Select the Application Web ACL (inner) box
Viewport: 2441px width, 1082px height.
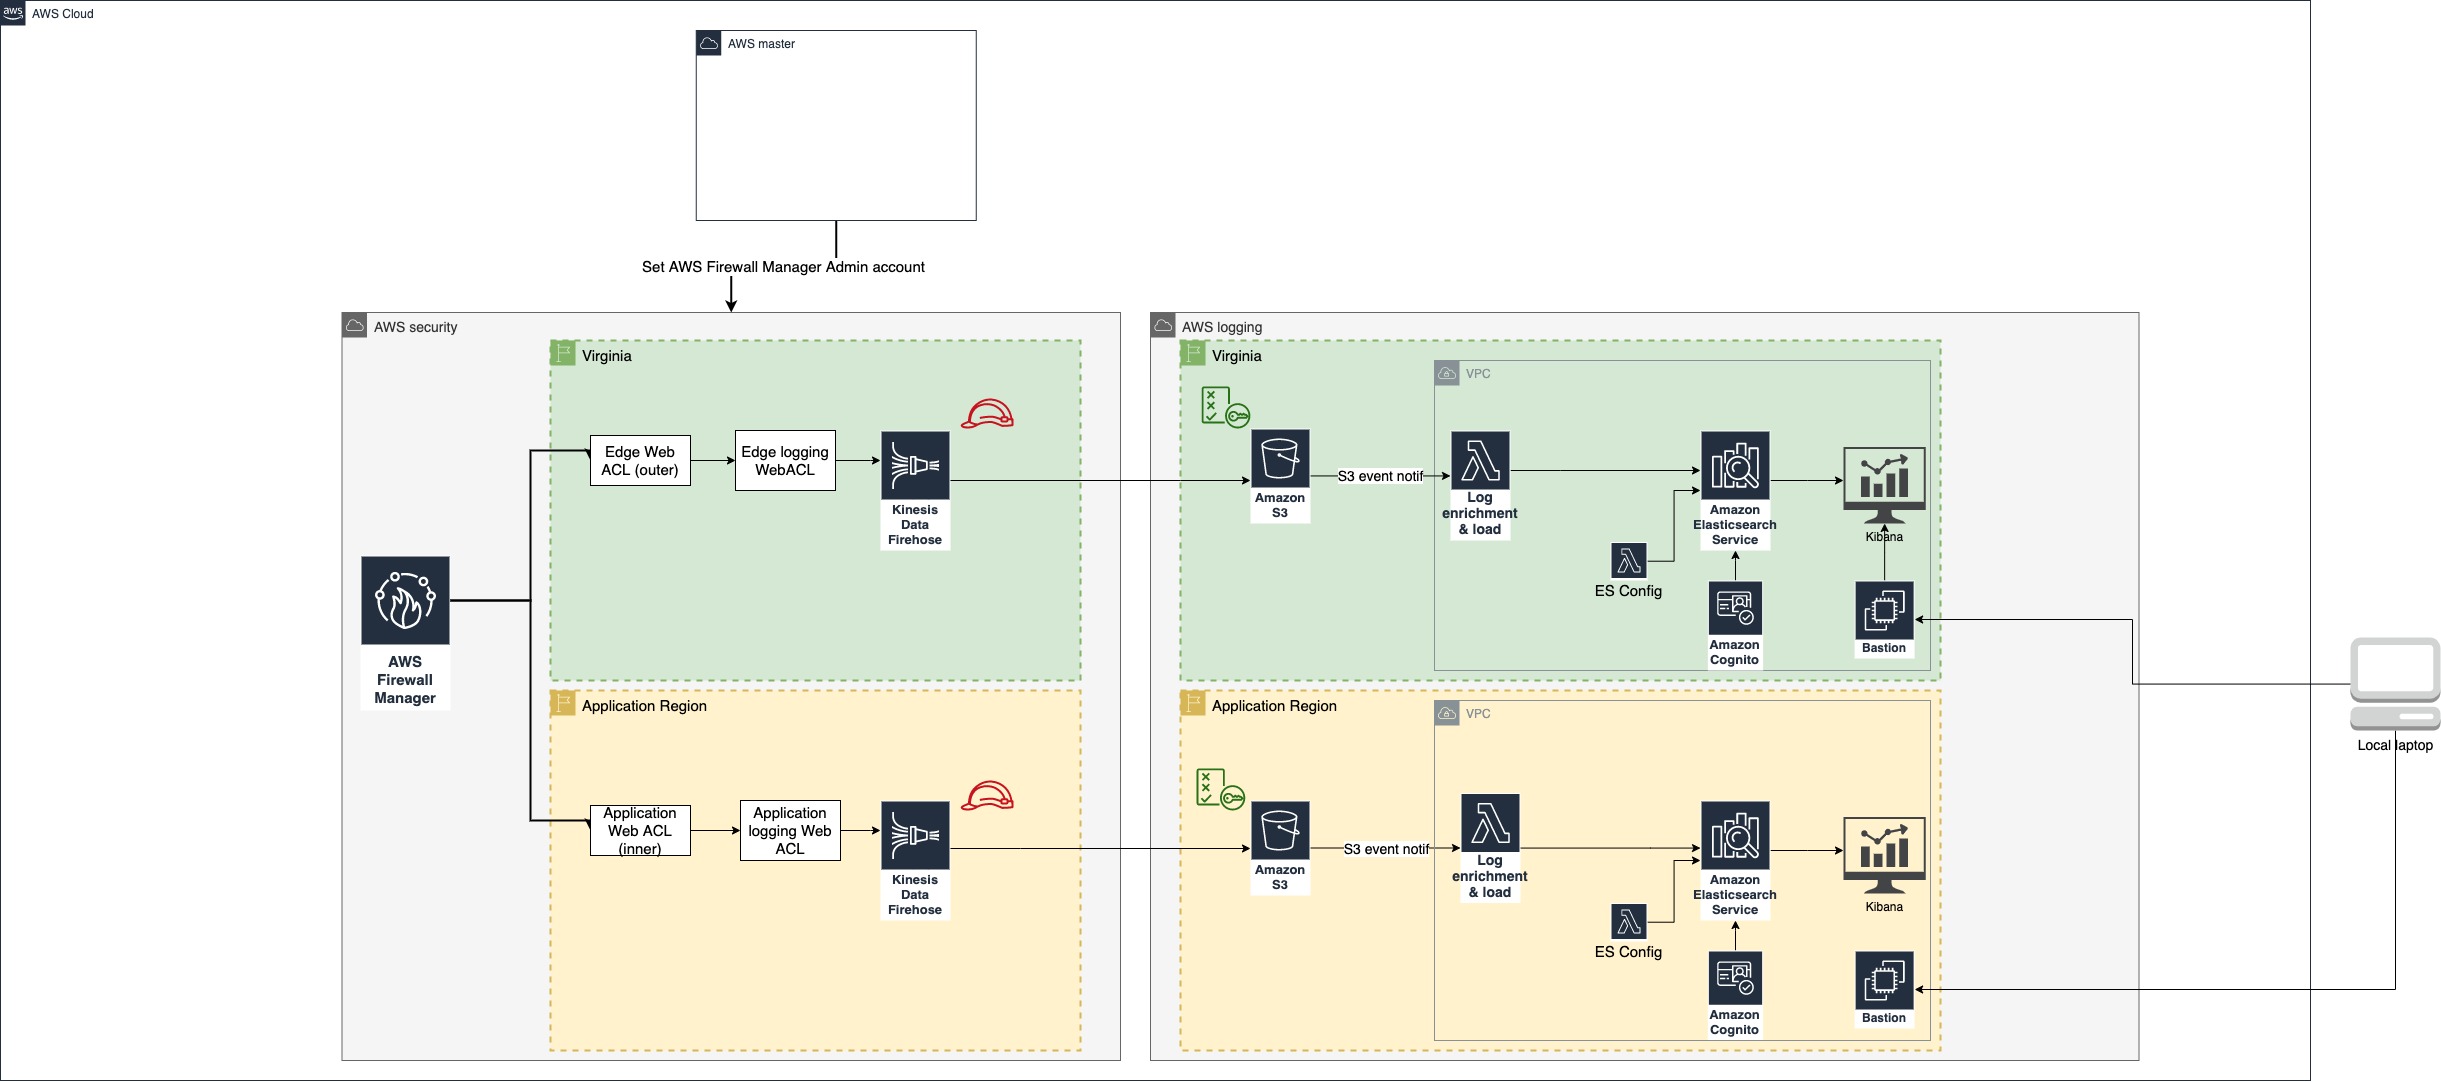pos(640,831)
